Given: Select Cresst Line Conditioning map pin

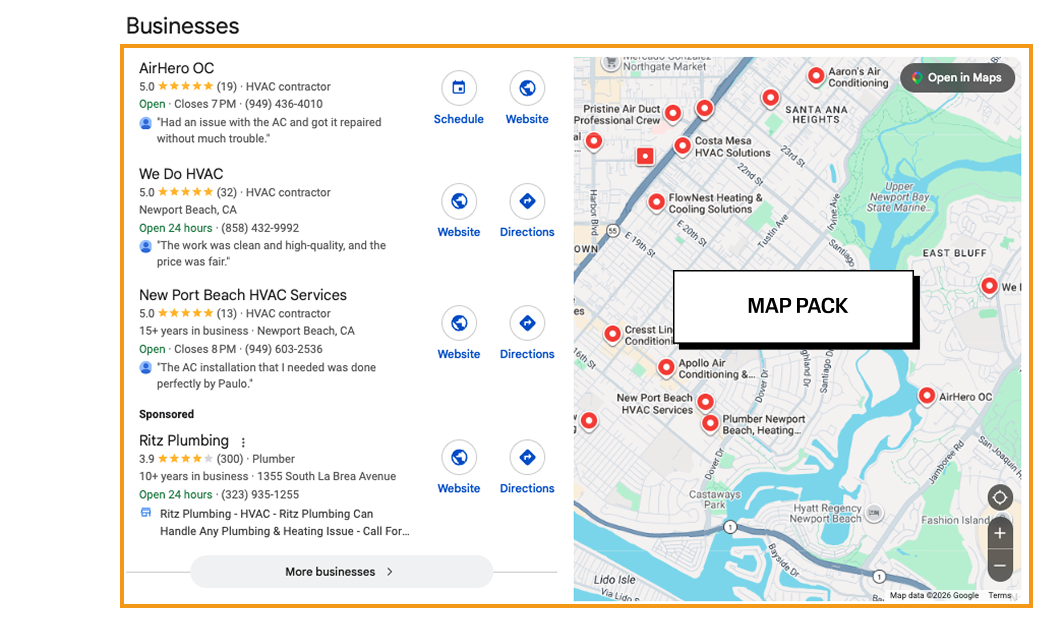Looking at the screenshot, I should click(x=612, y=333).
